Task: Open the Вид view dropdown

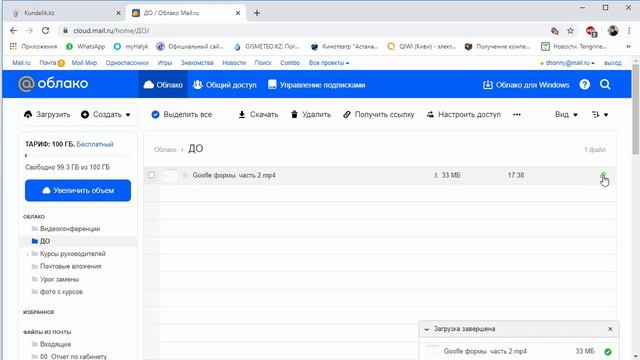Action: (566, 115)
